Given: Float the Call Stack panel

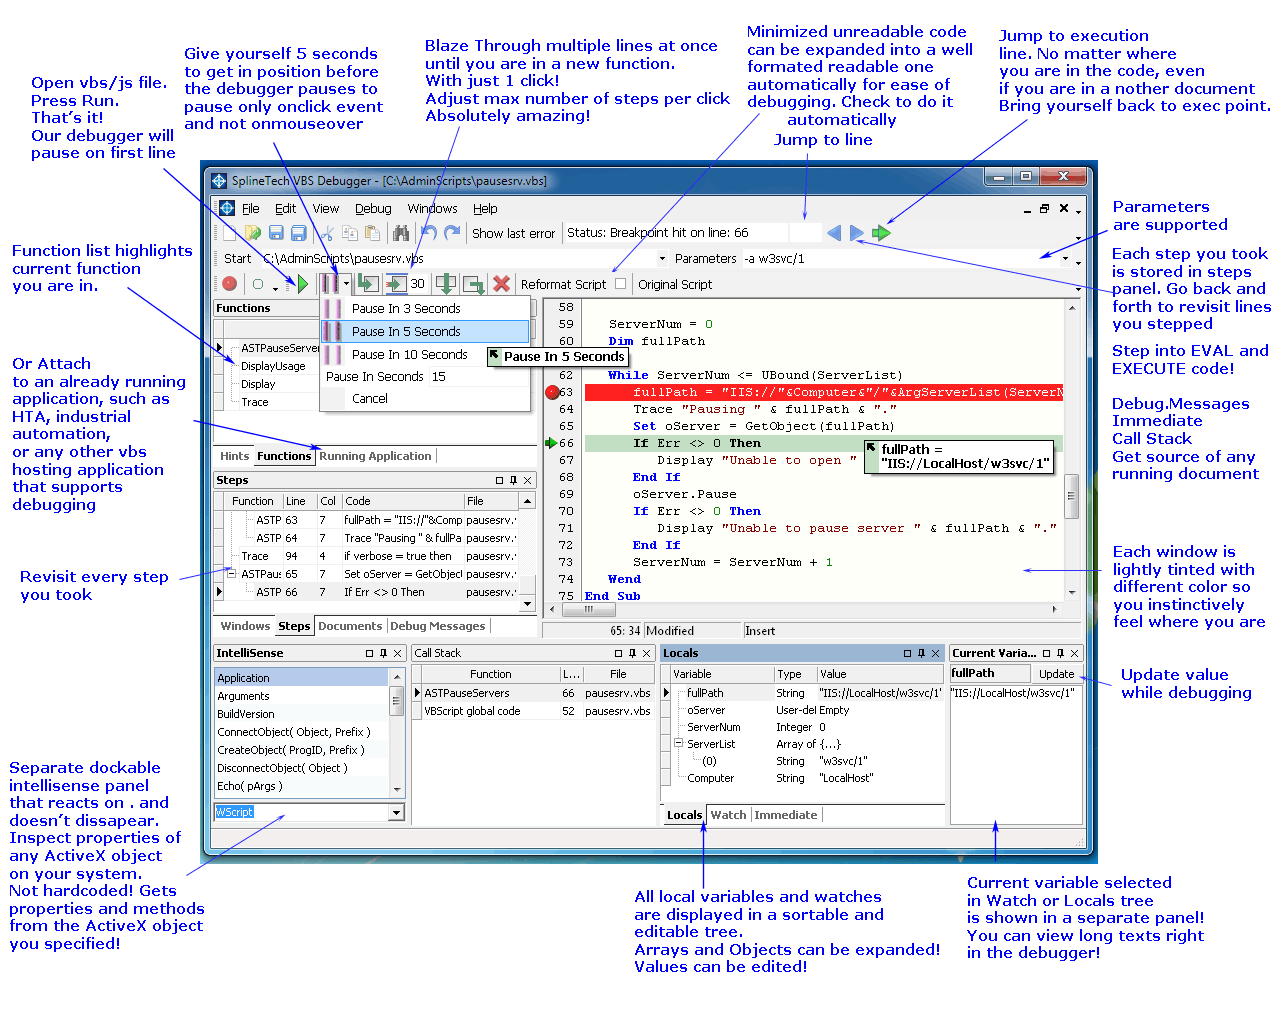Looking at the screenshot, I should tap(618, 653).
